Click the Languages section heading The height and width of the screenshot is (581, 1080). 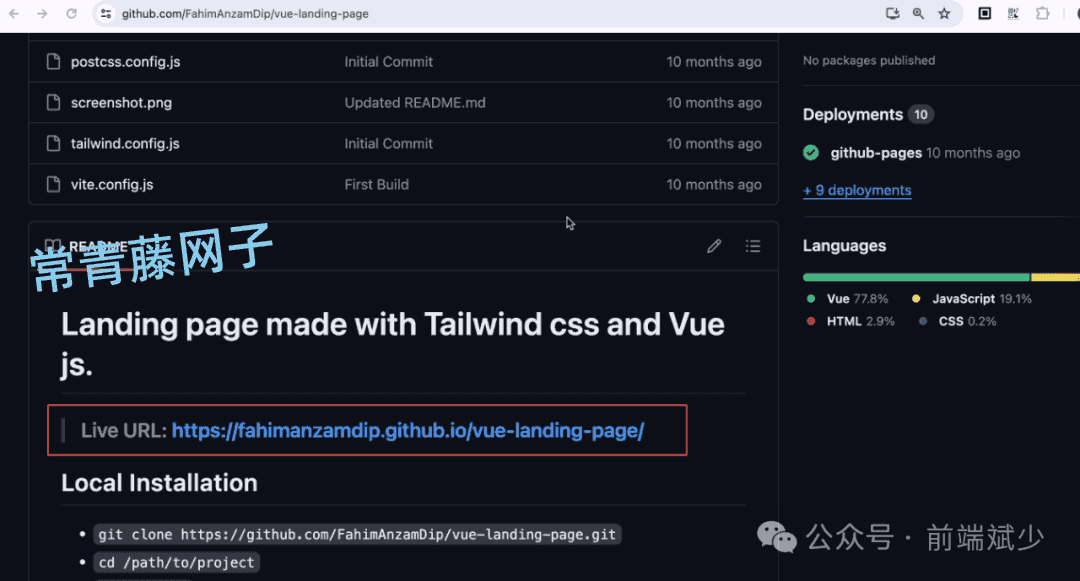tap(844, 246)
